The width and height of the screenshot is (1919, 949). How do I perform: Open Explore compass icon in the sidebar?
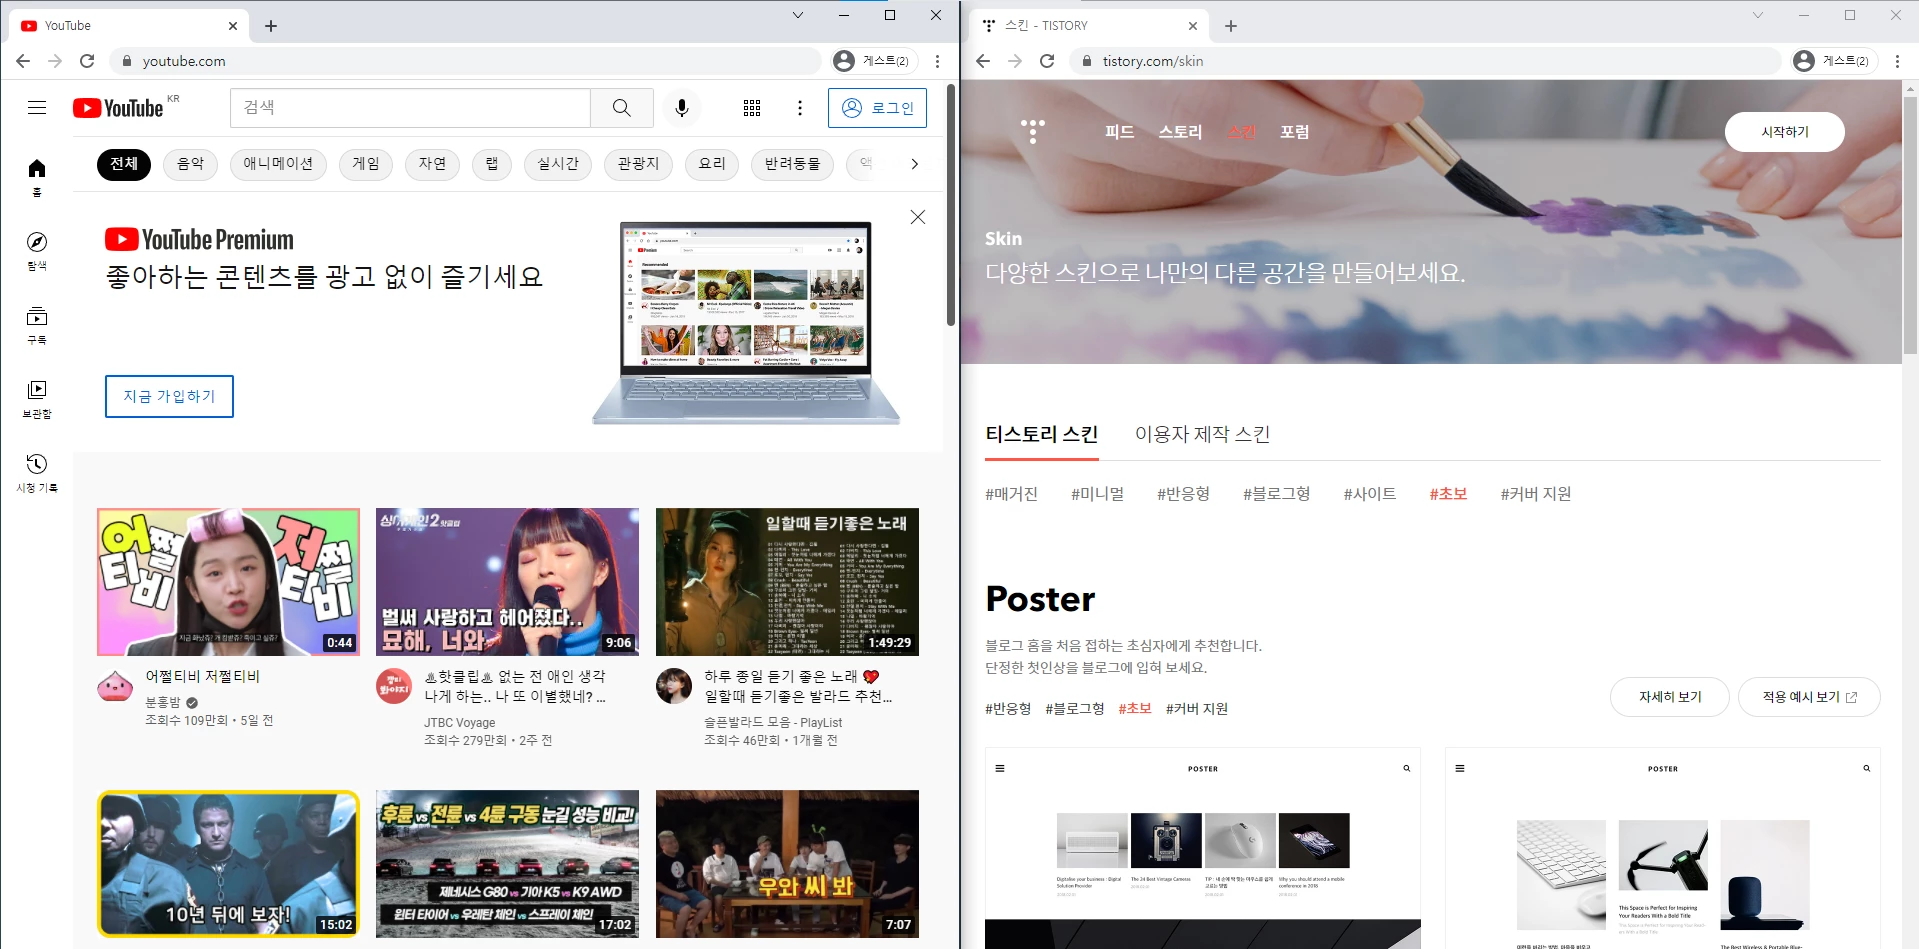(x=37, y=251)
